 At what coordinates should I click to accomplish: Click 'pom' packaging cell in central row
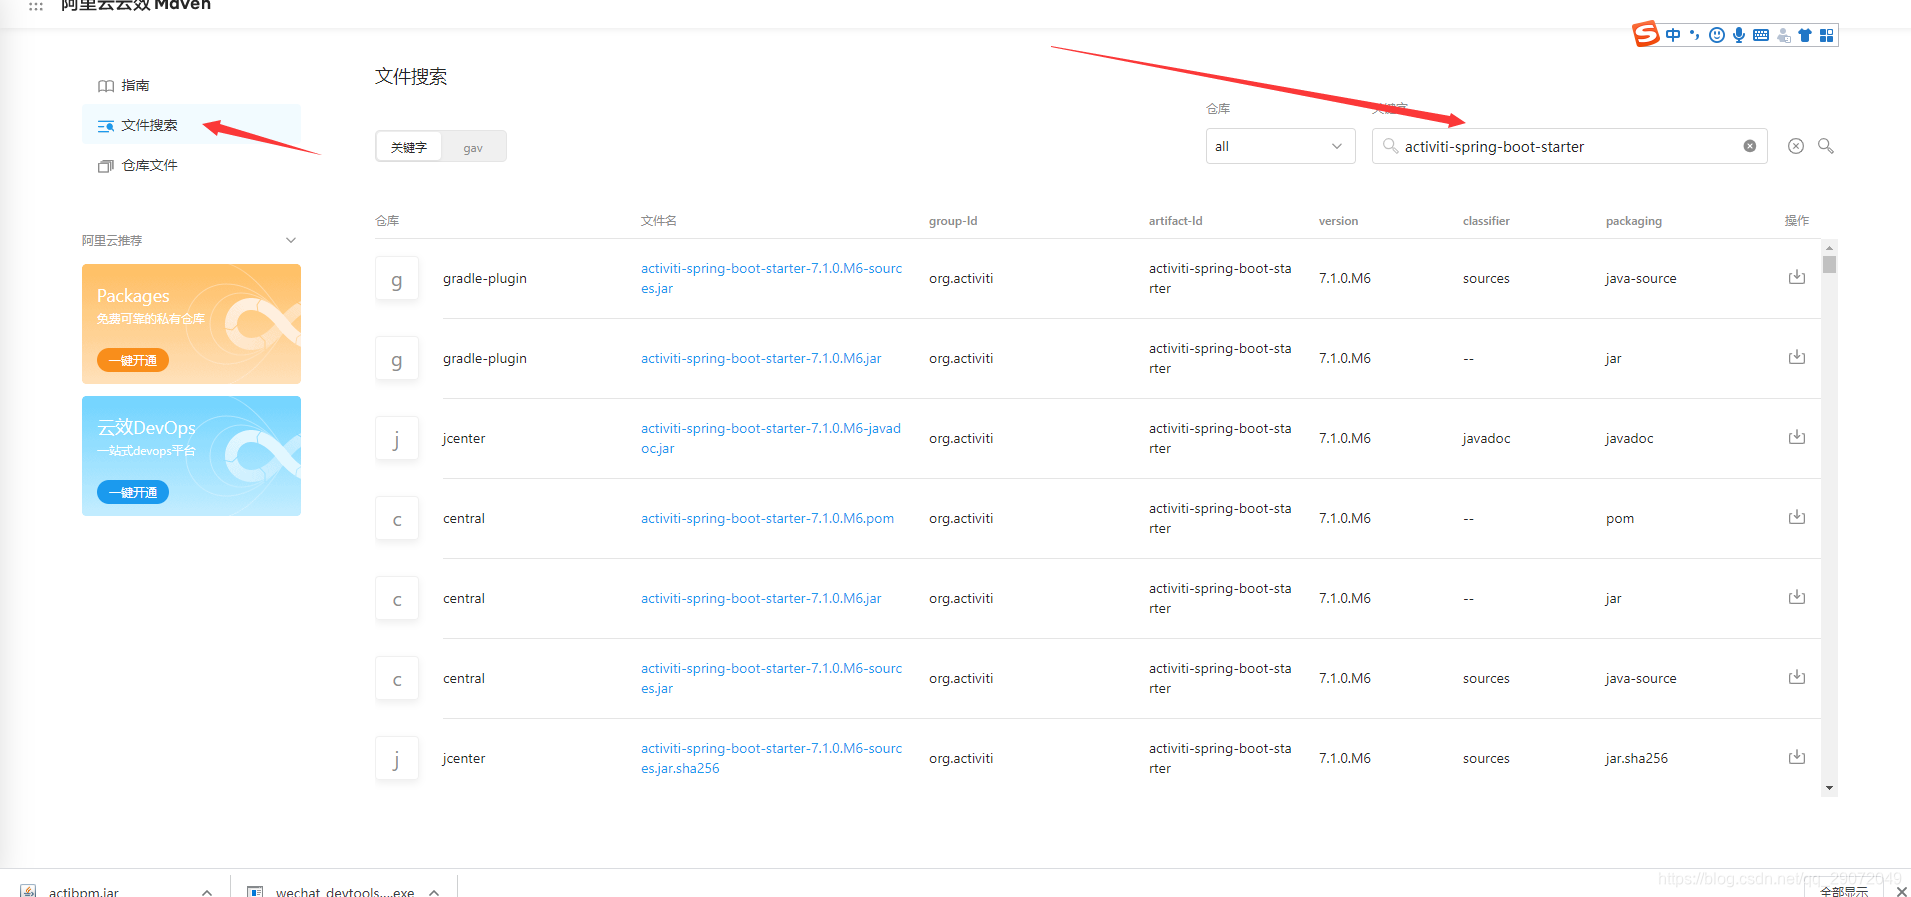click(1620, 518)
